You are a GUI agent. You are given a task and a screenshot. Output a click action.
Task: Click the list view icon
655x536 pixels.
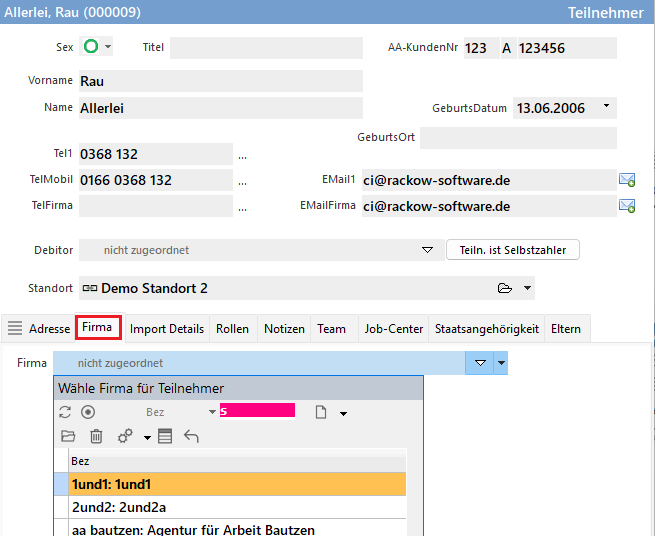pyautogui.click(x=165, y=436)
